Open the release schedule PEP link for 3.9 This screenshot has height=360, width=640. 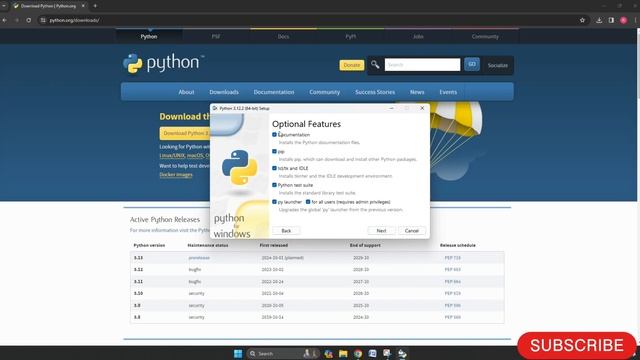[452, 305]
